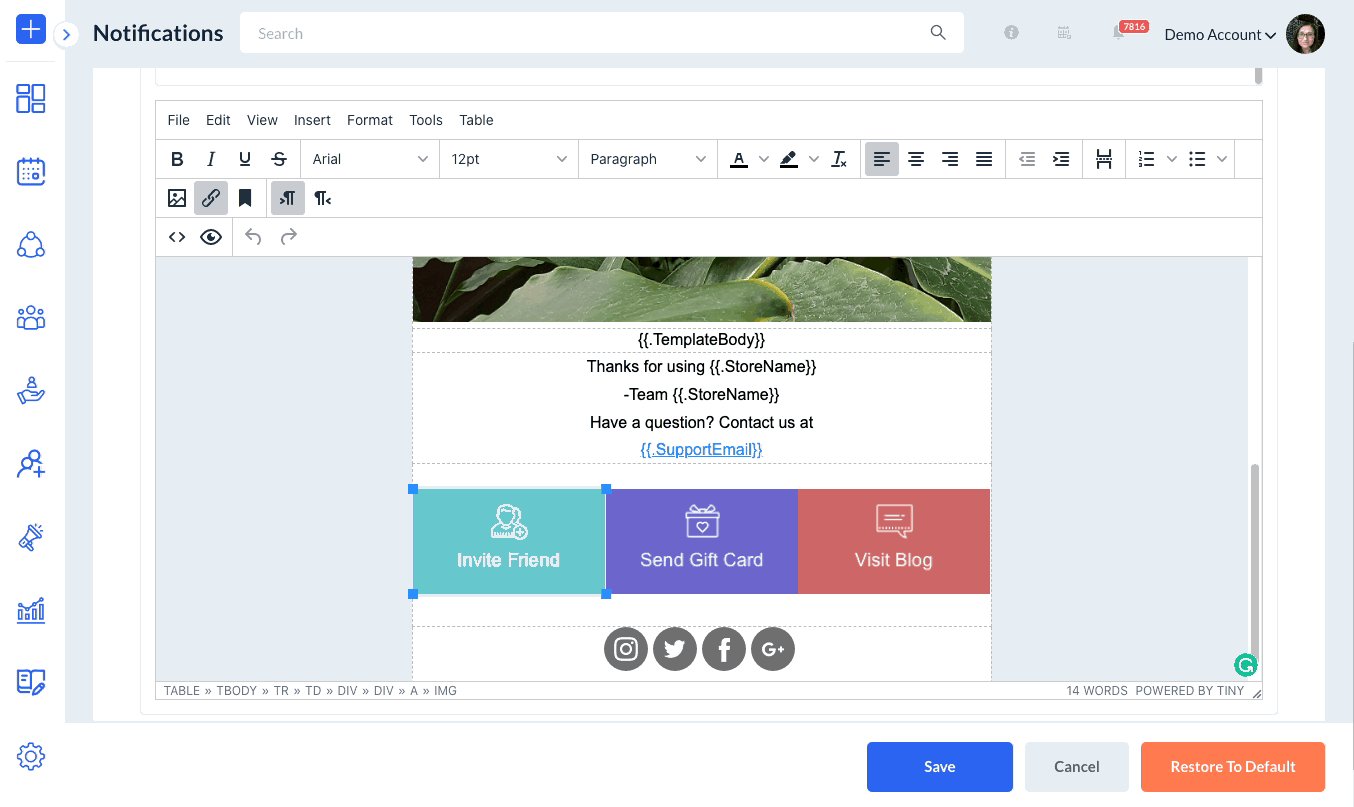Open the text color picker arrow

[764, 159]
